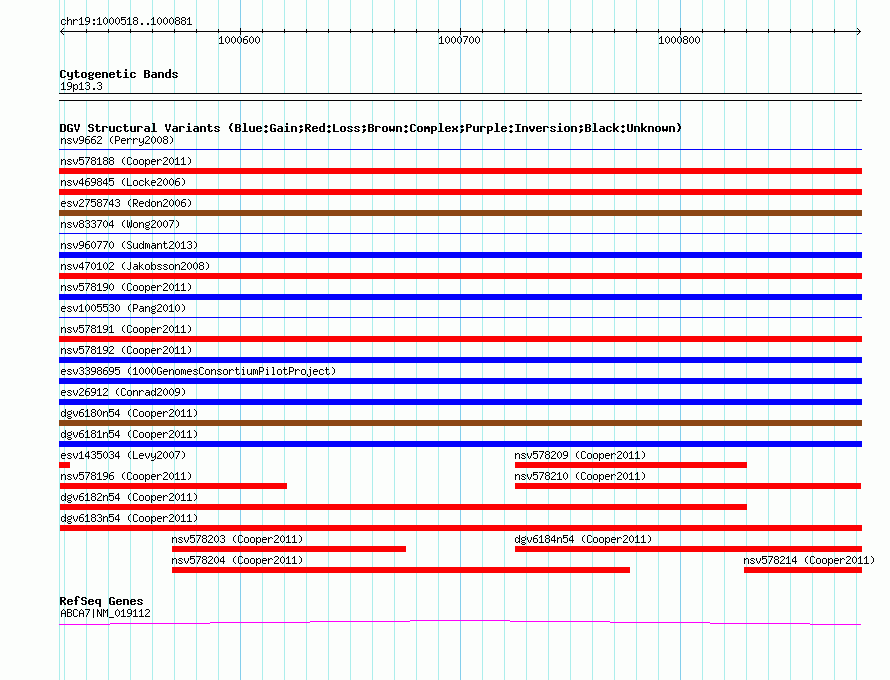Viewport: 890px width, 680px height.
Task: Click the 19p13.3 band label
Action: point(81,86)
